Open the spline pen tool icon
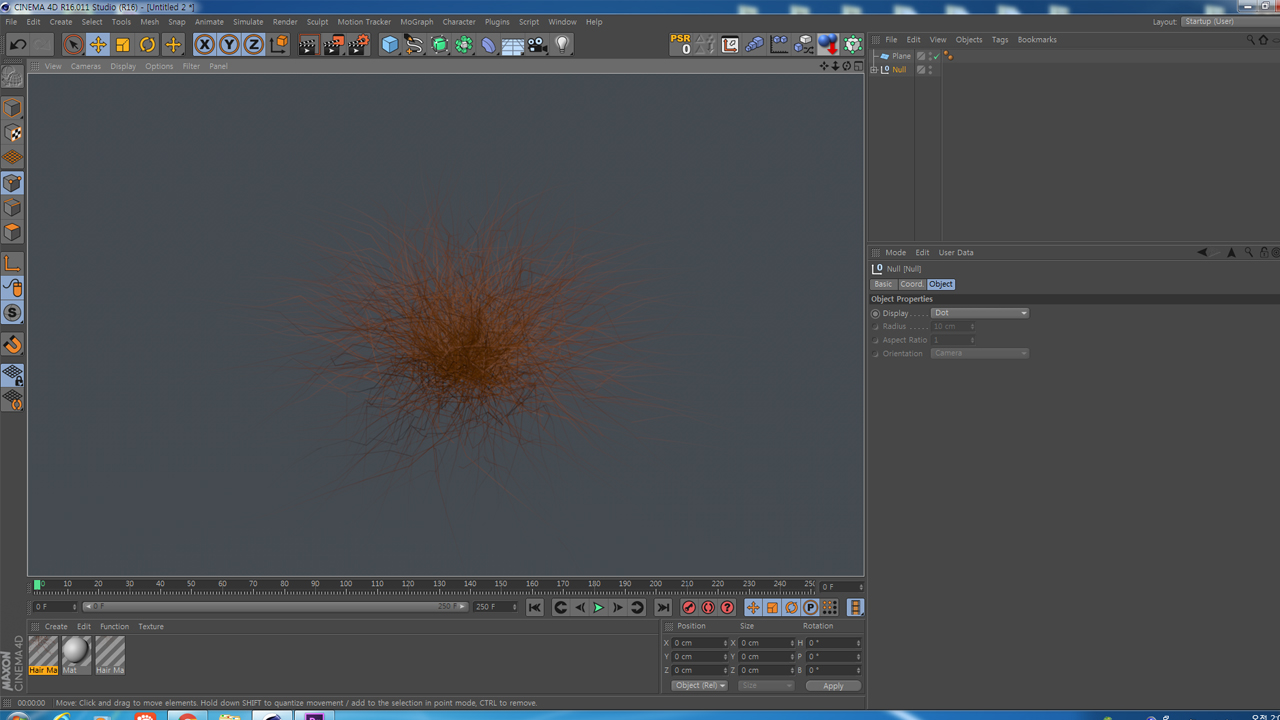The height and width of the screenshot is (720, 1280). (x=414, y=44)
